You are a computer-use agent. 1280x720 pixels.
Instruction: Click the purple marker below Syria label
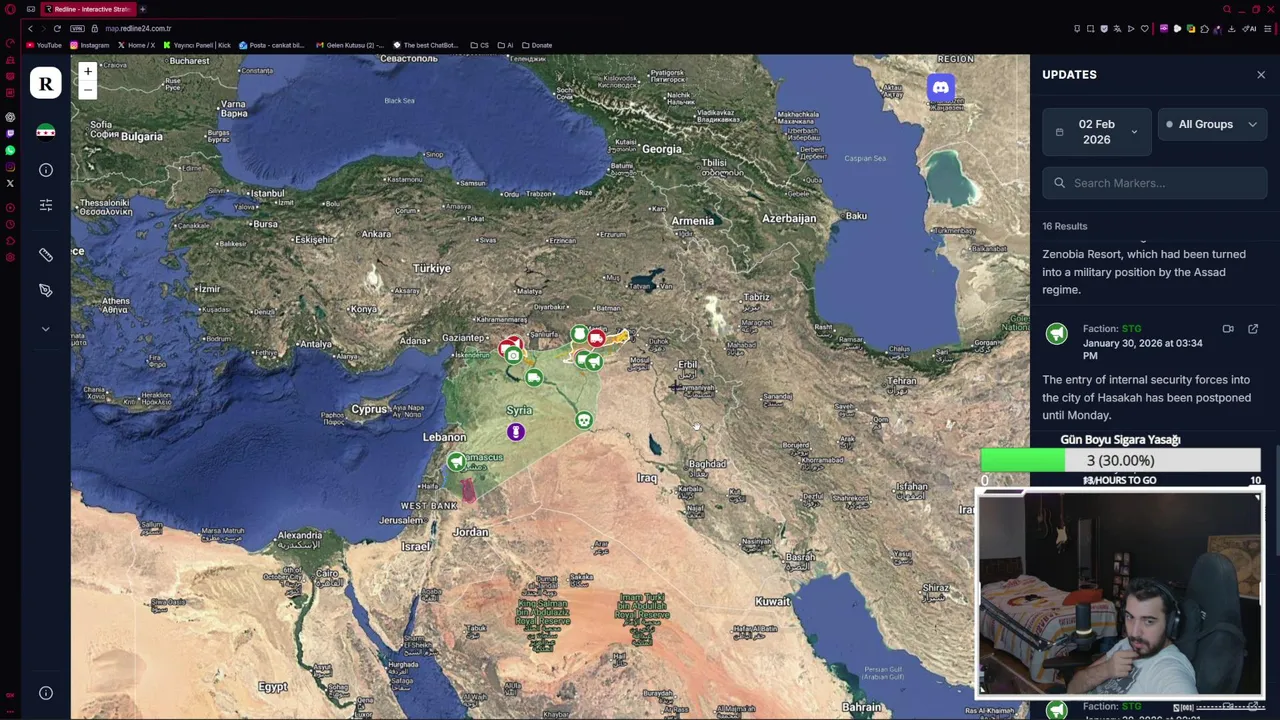pyautogui.click(x=516, y=431)
